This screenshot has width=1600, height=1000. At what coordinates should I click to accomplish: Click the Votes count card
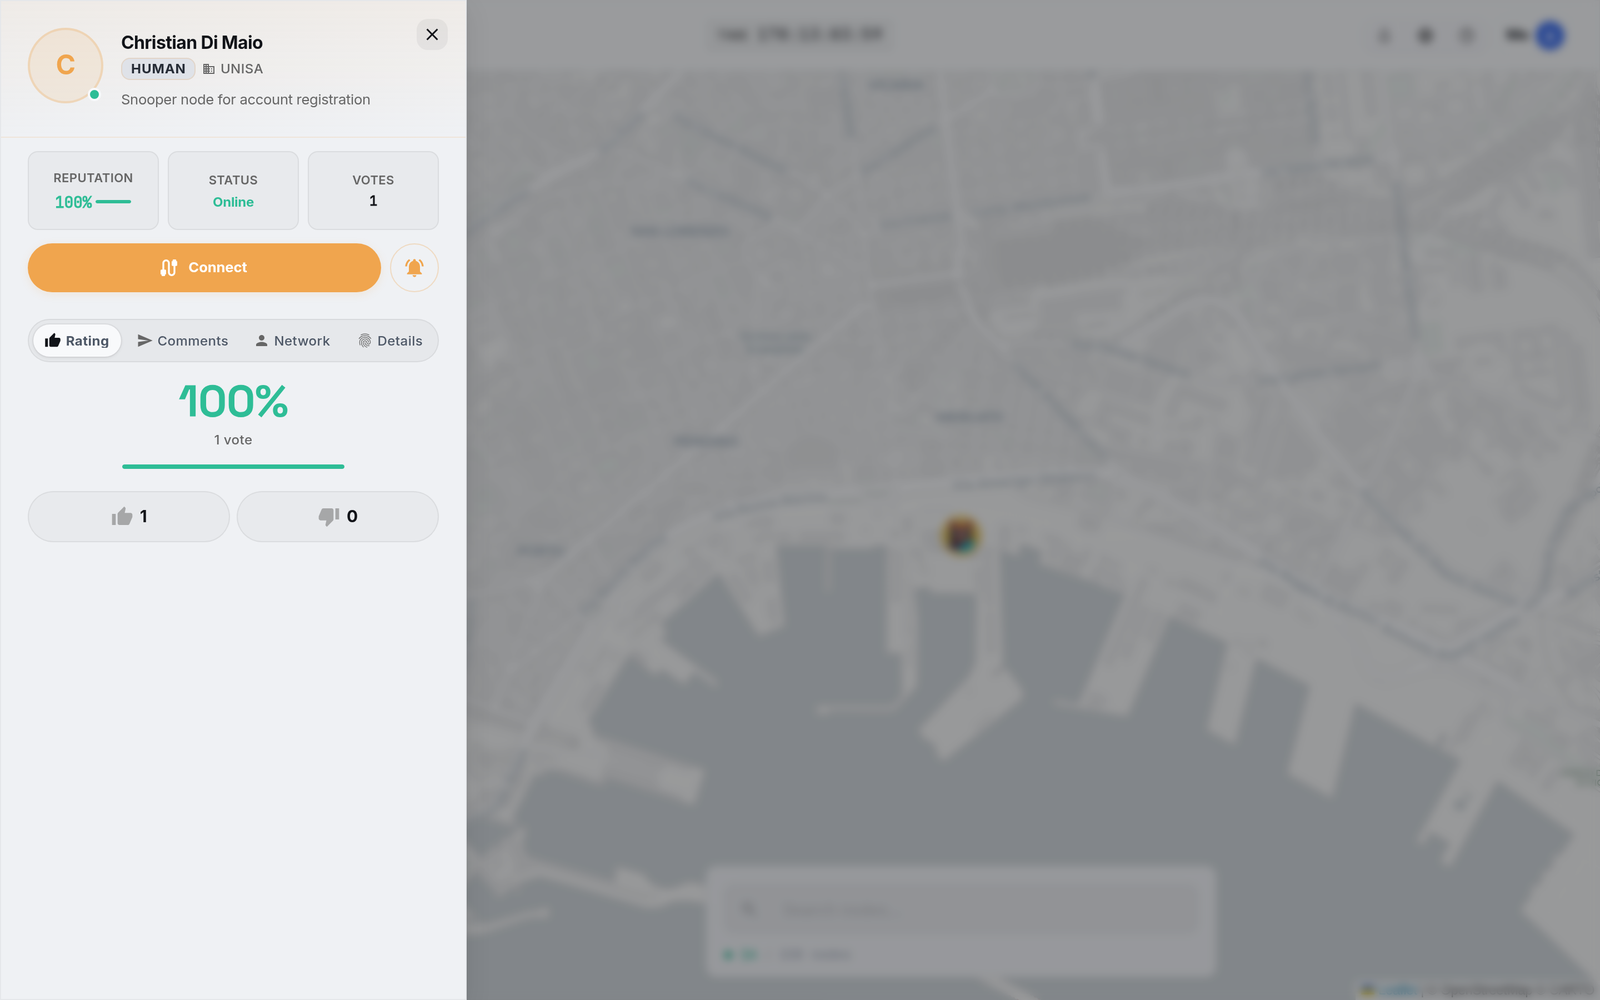coord(373,191)
